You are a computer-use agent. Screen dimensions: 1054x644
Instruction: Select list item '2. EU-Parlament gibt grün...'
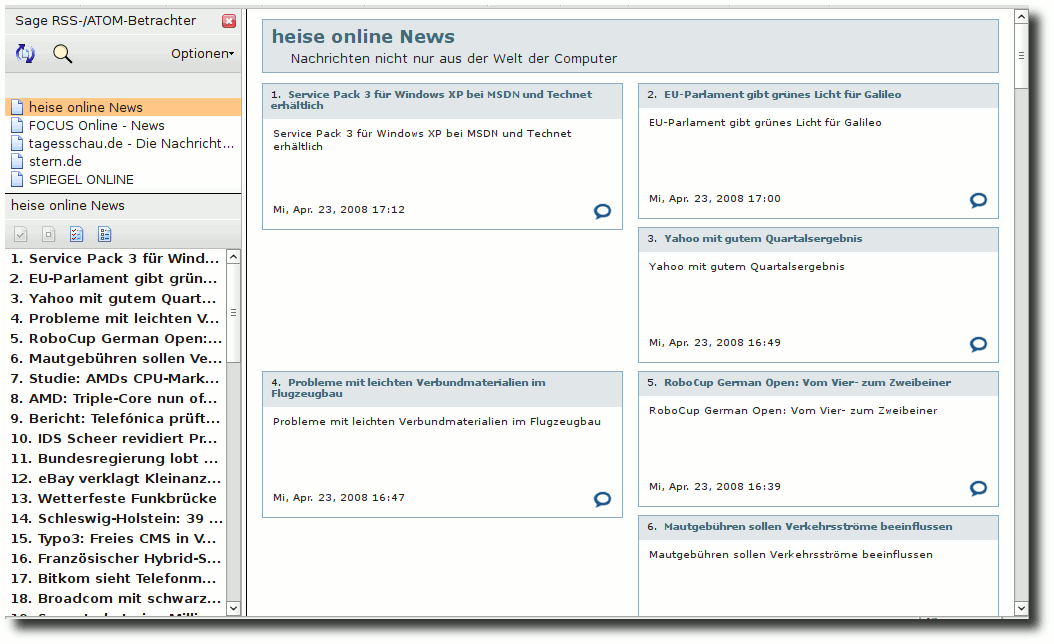(116, 278)
